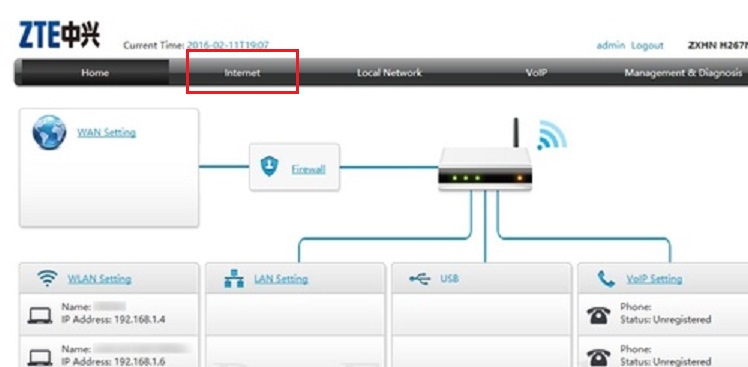
Task: Click the ZTE logo
Action: (59, 35)
